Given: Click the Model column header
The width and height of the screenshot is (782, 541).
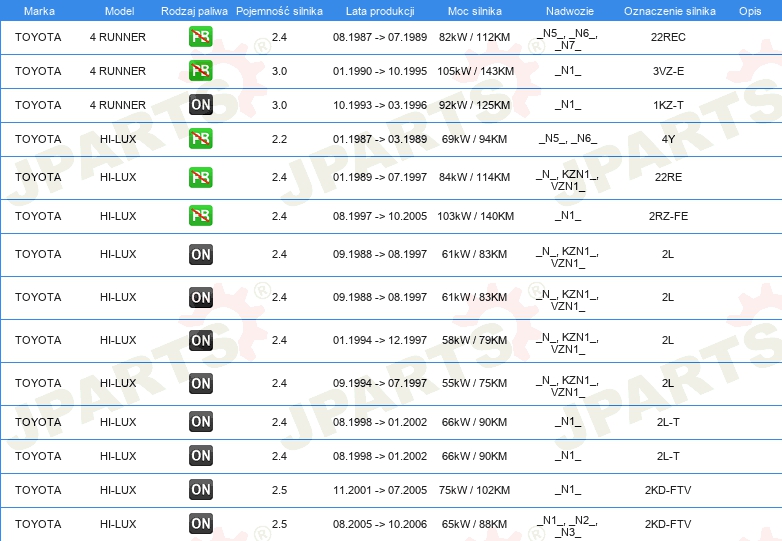Looking at the screenshot, I should (119, 11).
